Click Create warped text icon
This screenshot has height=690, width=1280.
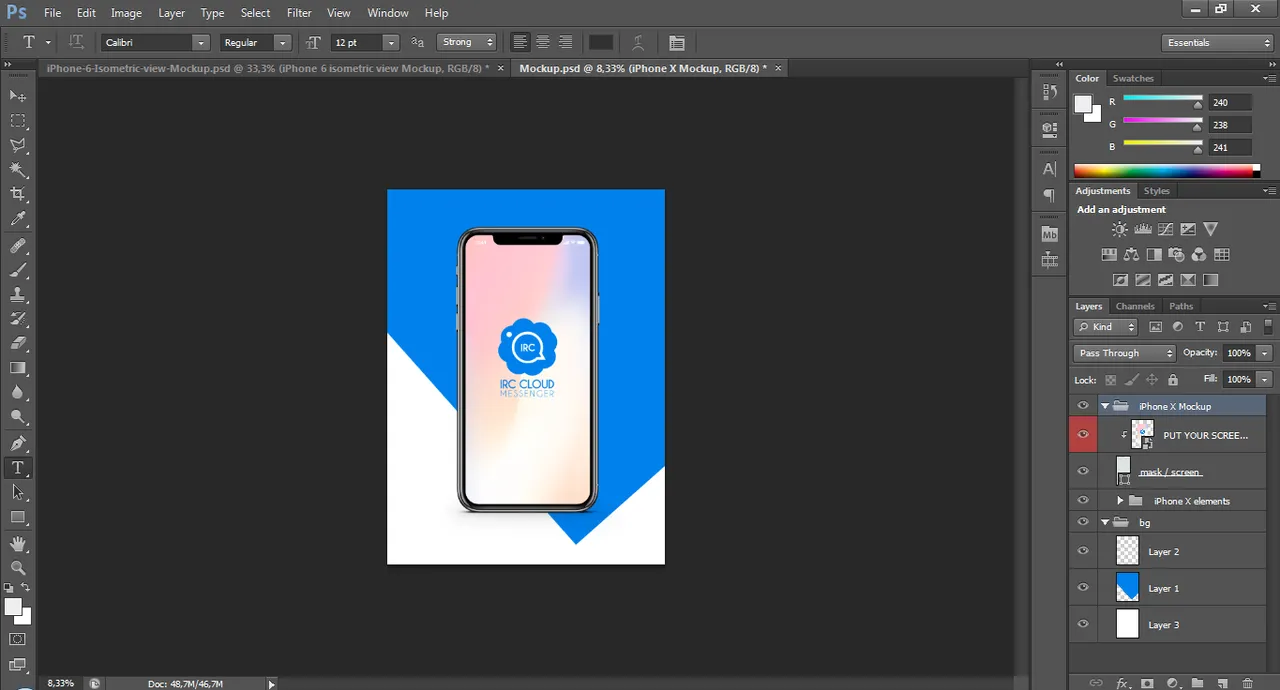pos(638,43)
